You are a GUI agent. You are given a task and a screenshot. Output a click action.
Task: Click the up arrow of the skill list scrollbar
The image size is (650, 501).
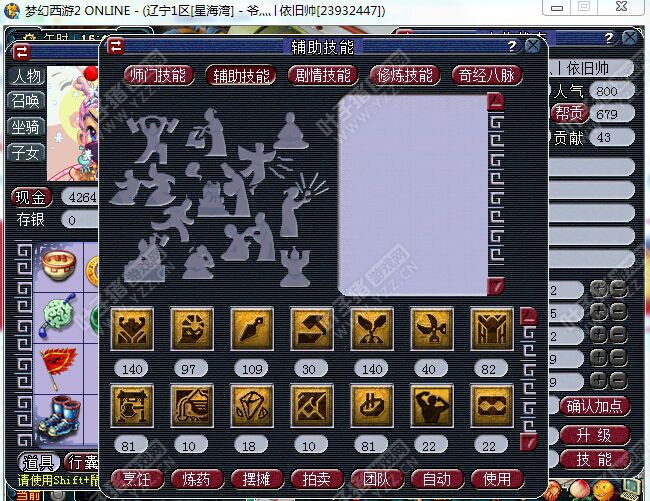pos(529,317)
